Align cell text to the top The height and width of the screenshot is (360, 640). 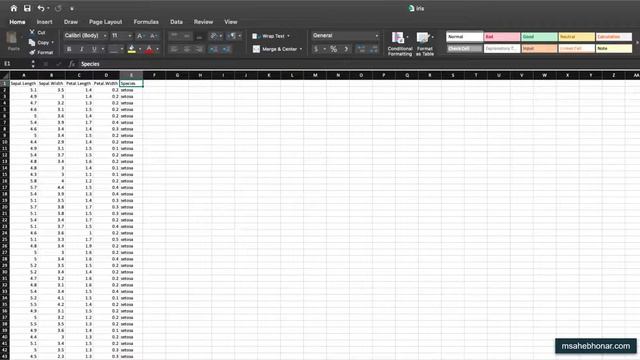pyautogui.click(x=174, y=36)
